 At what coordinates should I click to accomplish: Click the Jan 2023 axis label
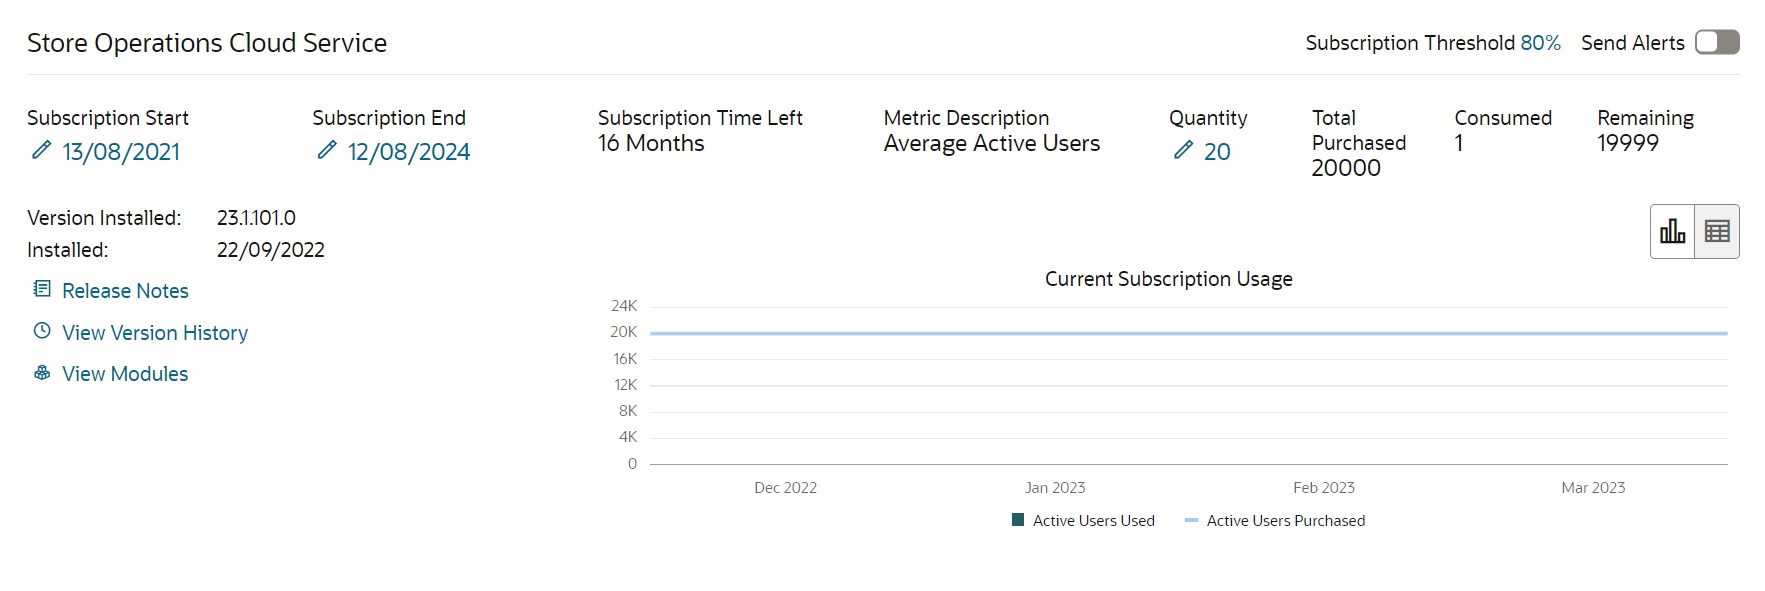click(1055, 488)
